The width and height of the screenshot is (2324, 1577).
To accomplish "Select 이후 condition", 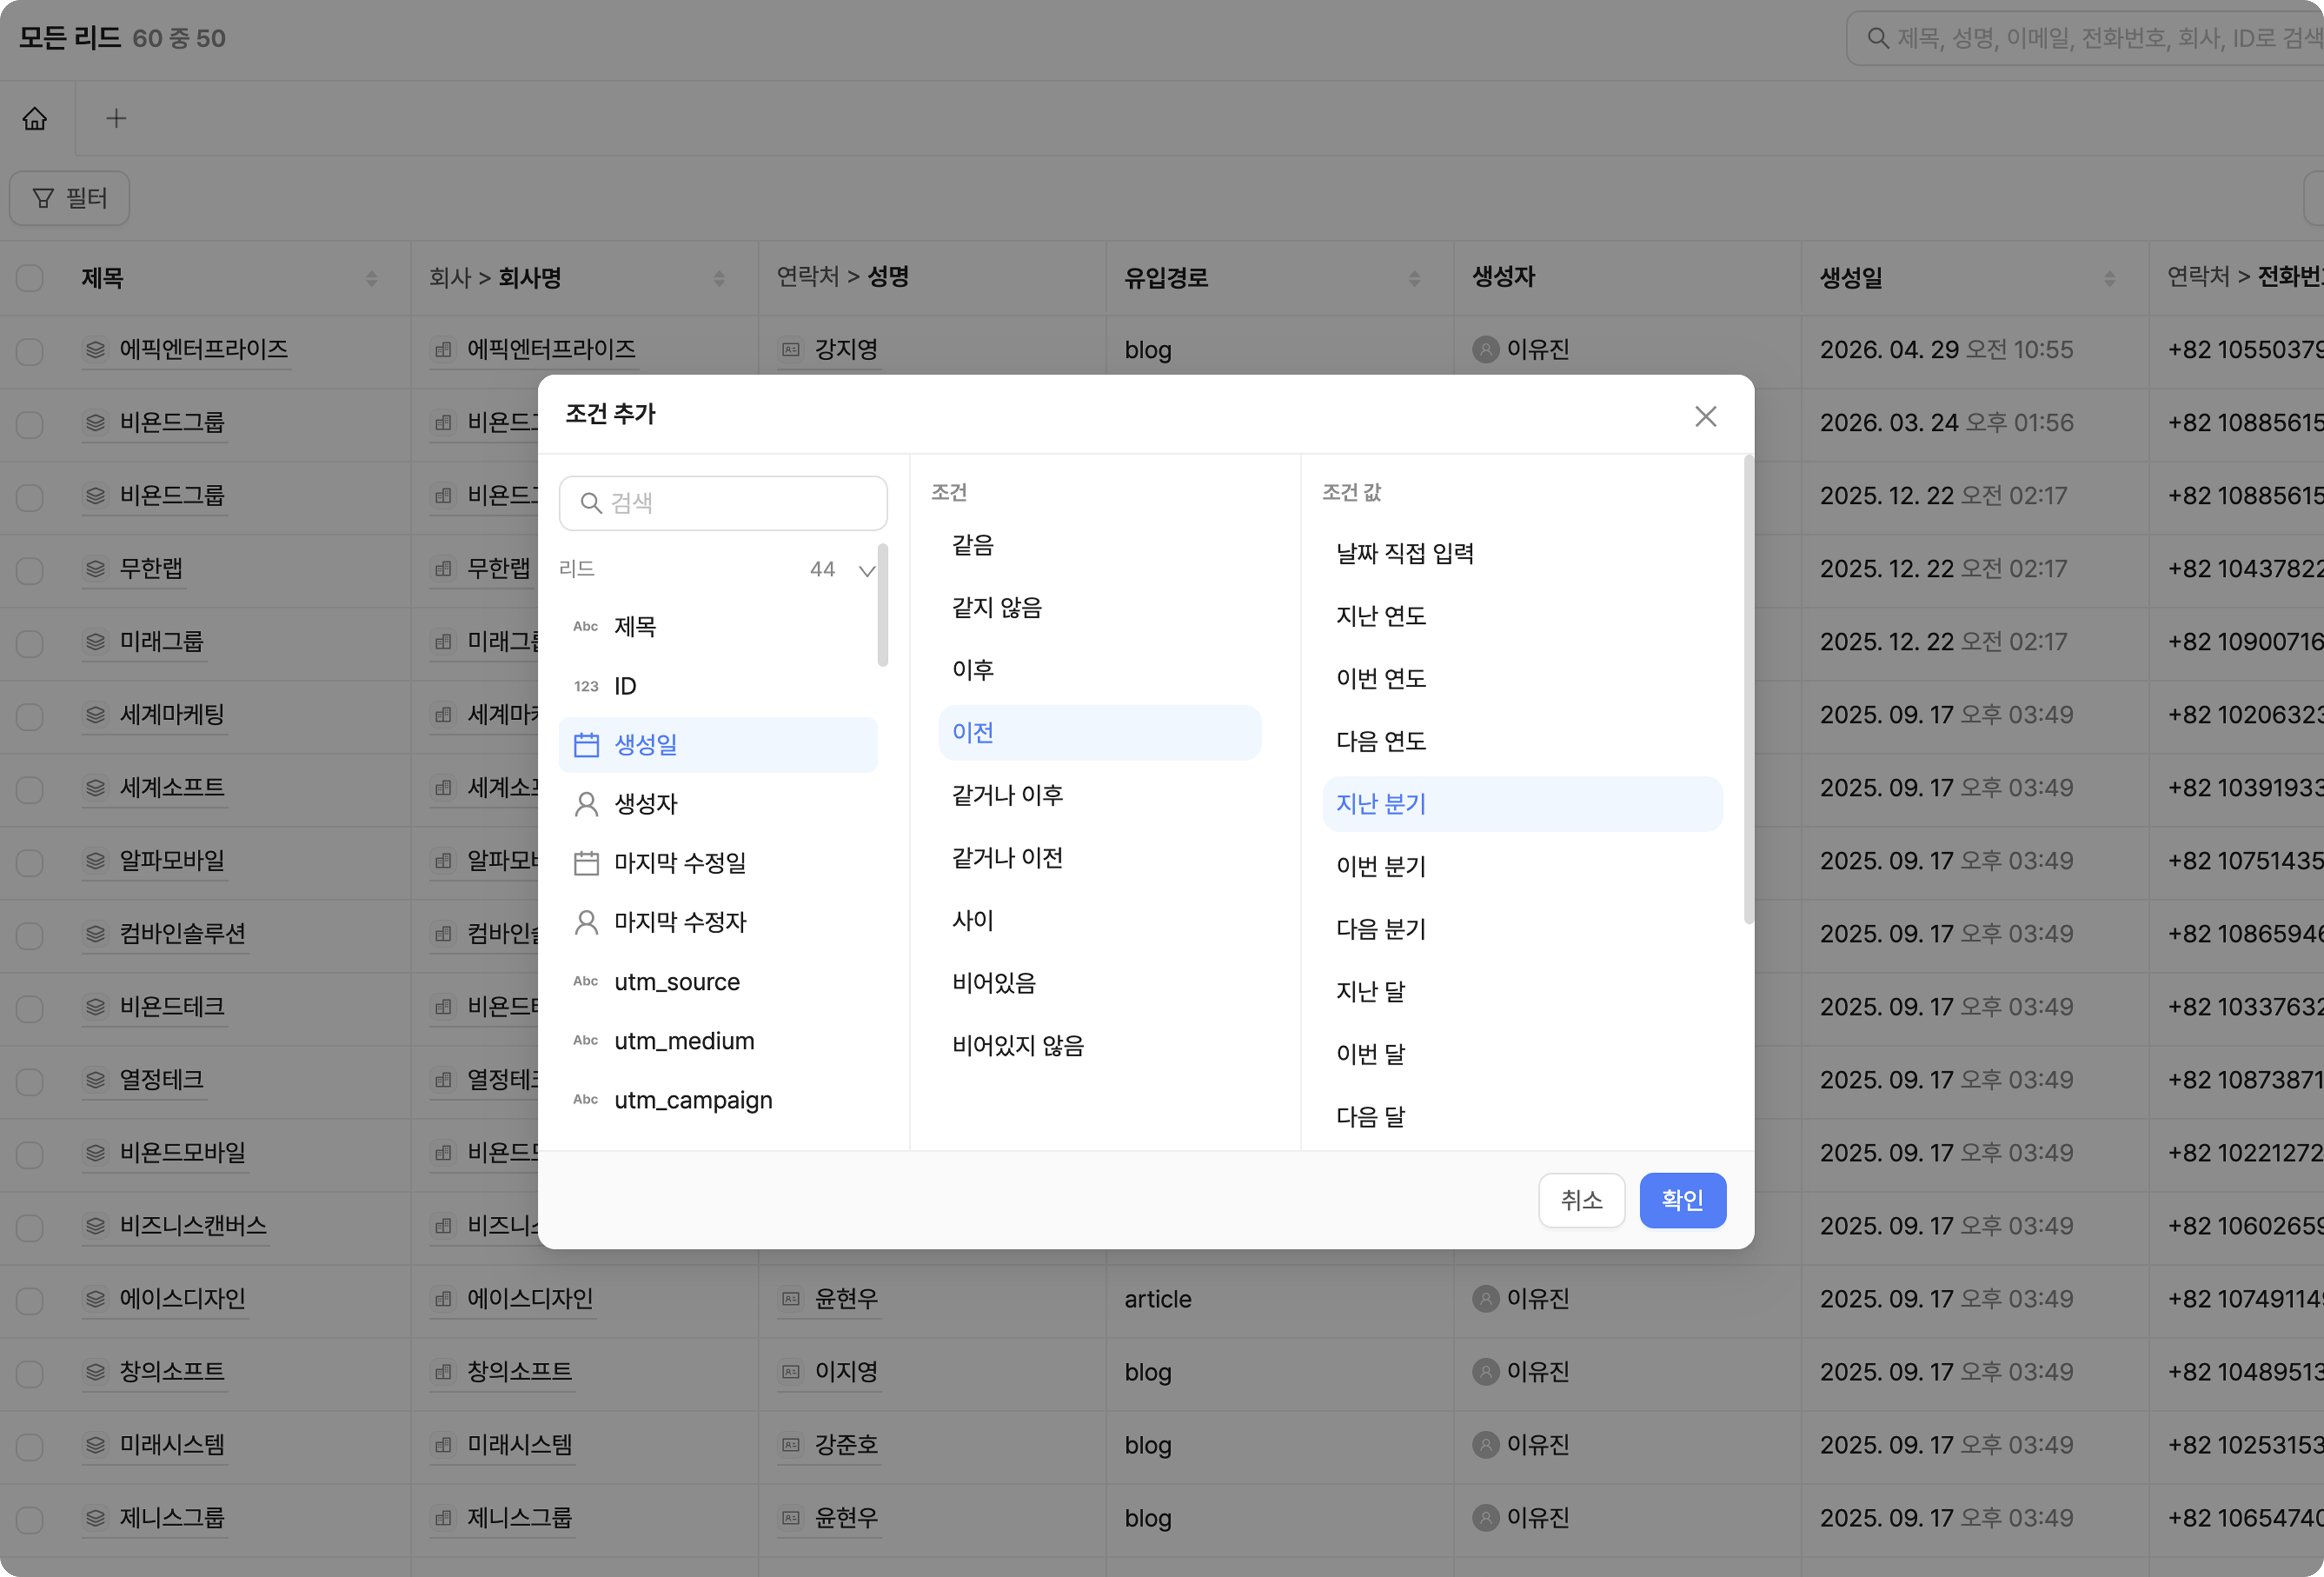I will coord(1100,670).
